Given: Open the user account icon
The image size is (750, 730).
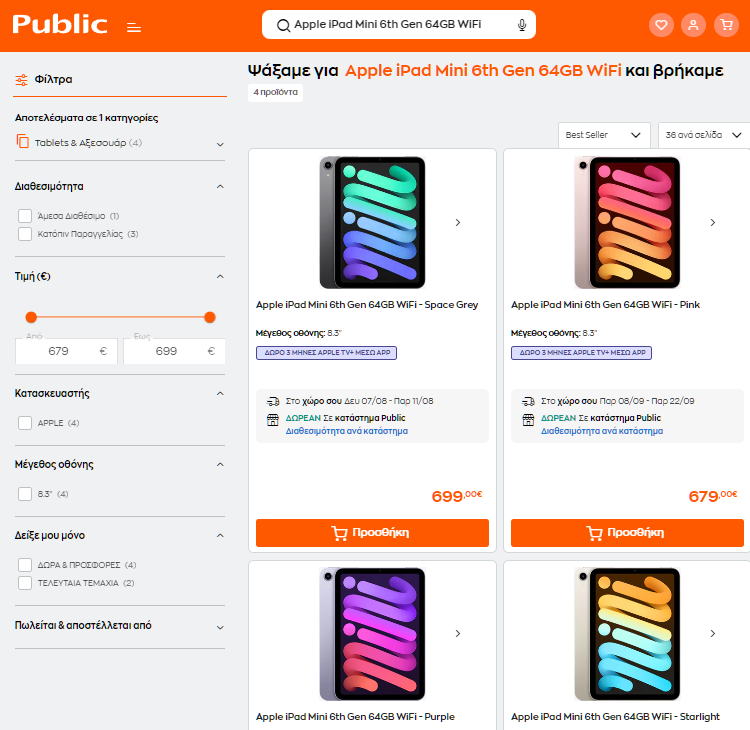Looking at the screenshot, I should [693, 25].
